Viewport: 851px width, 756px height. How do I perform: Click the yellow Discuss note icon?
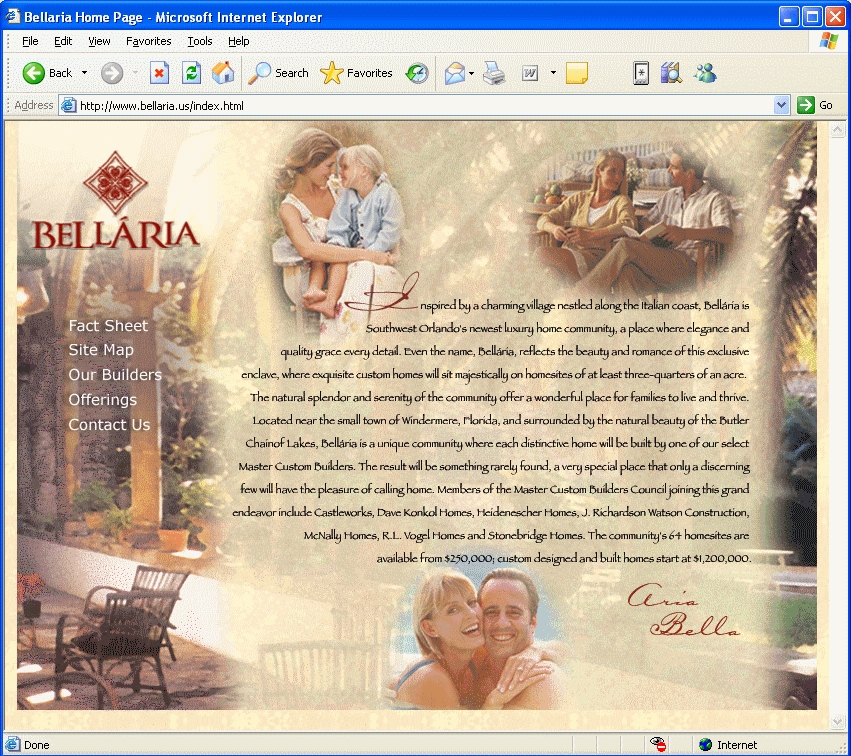[x=576, y=73]
